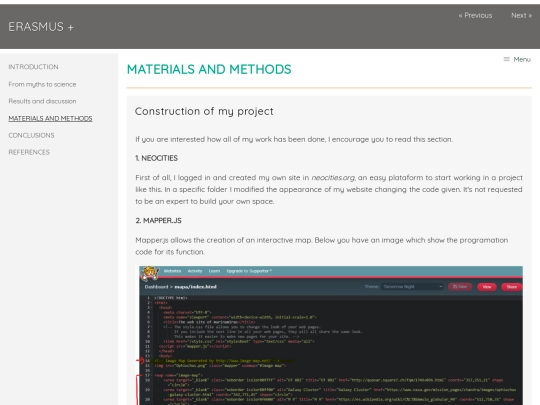Open the REFERENCES section
540x405 pixels.
[x=29, y=152]
